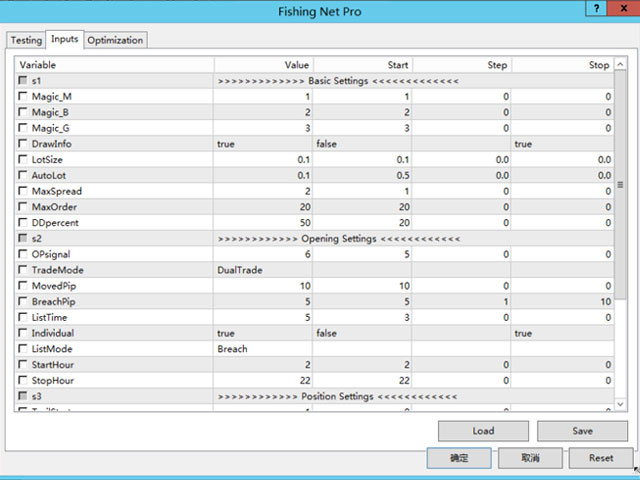Click the Value column header
Screen dimensions: 640x480
263,65
